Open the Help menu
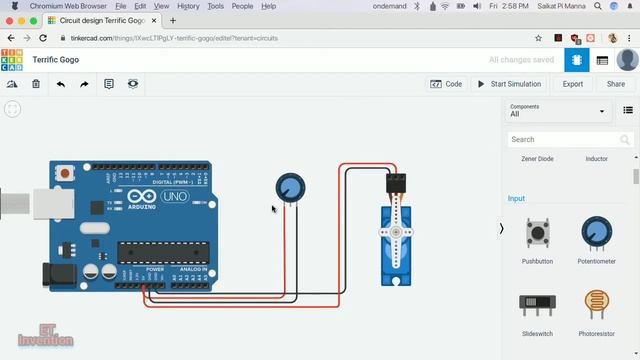 point(269,6)
